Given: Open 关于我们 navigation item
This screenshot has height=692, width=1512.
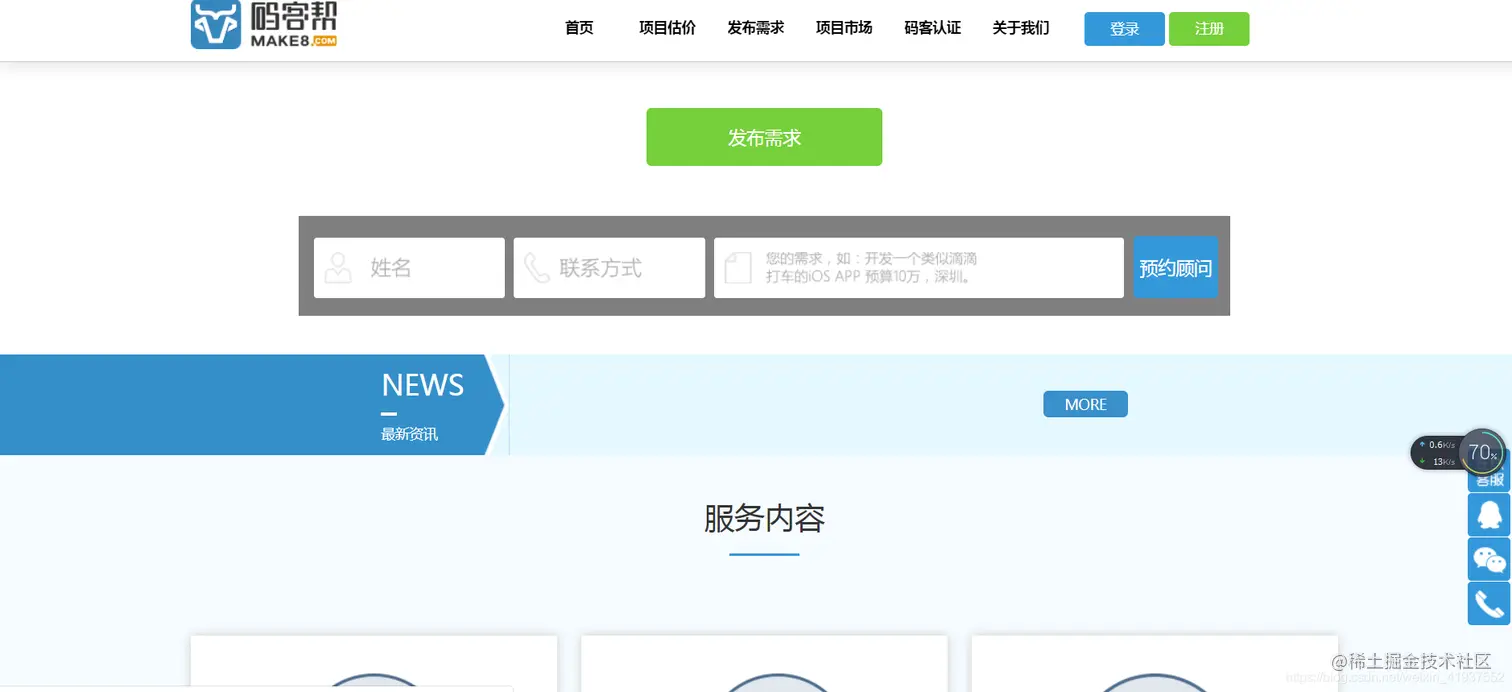Looking at the screenshot, I should pyautogui.click(x=1020, y=28).
